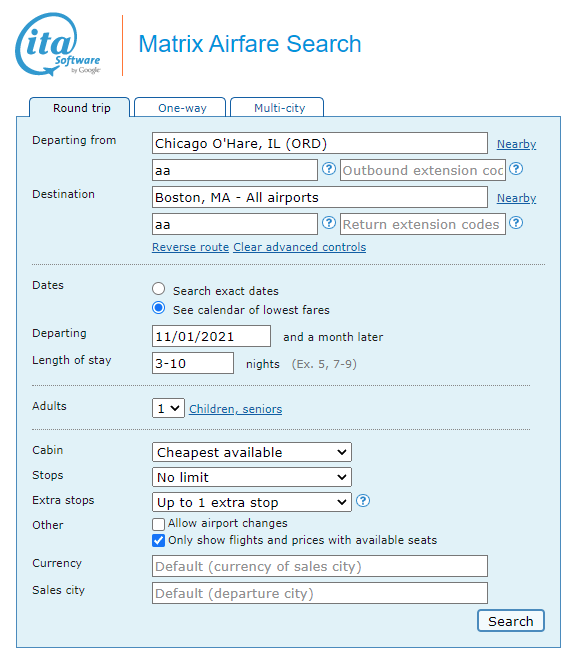Uncheck only show flights with available seats
Screen dimensions: 575x657
tap(158, 541)
